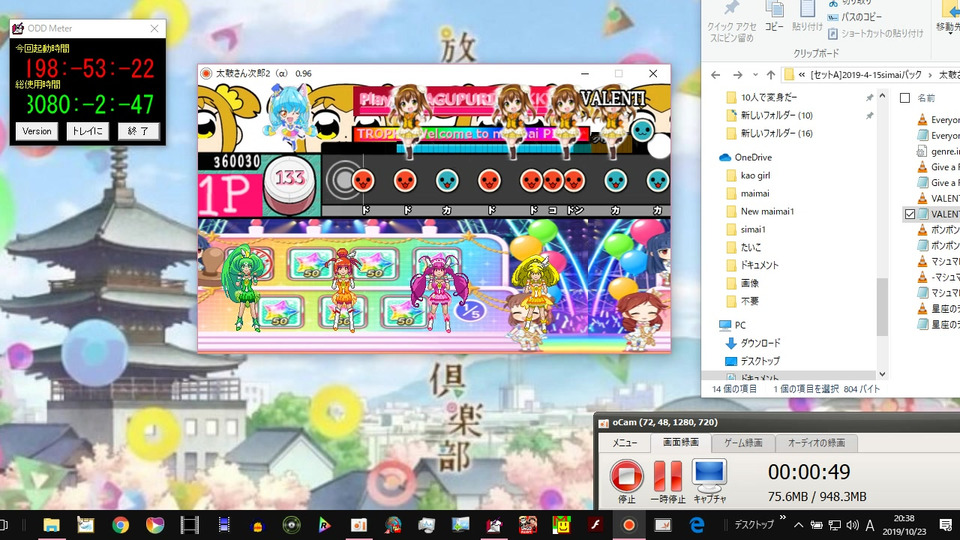Switch to oCam 画面録画 tab
The width and height of the screenshot is (960, 540).
[680, 443]
